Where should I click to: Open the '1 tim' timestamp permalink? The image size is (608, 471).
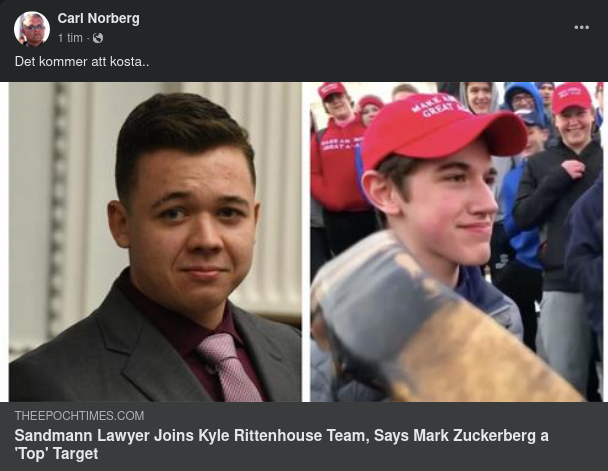click(x=70, y=38)
